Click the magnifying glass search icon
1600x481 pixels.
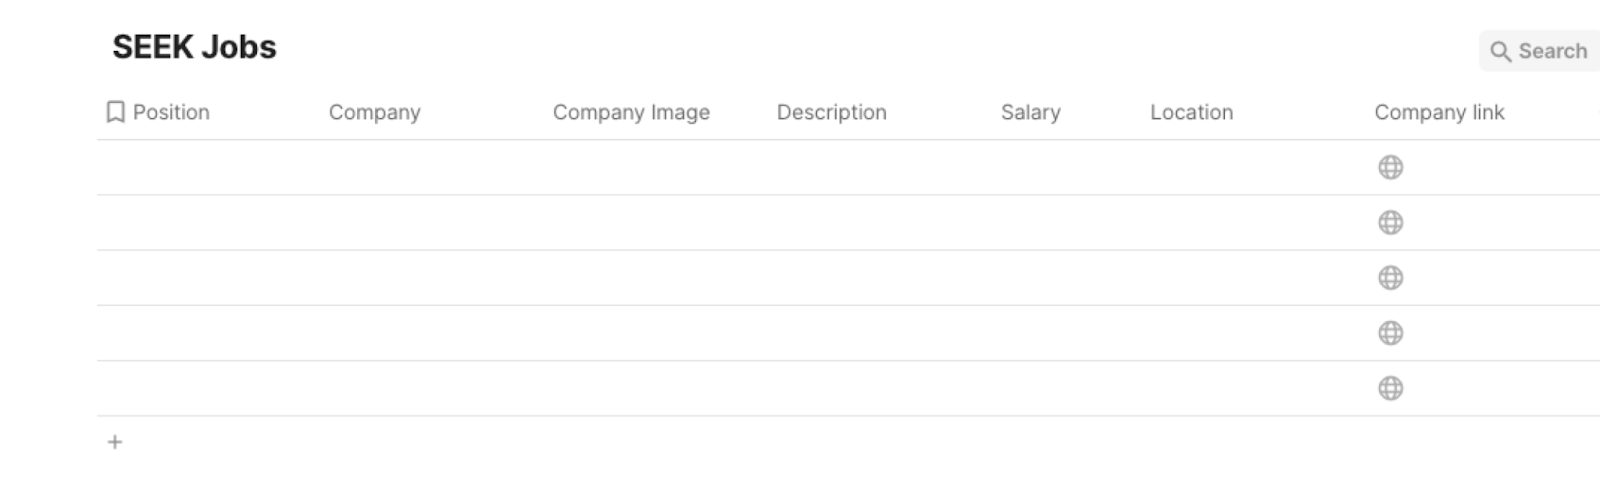click(1500, 51)
